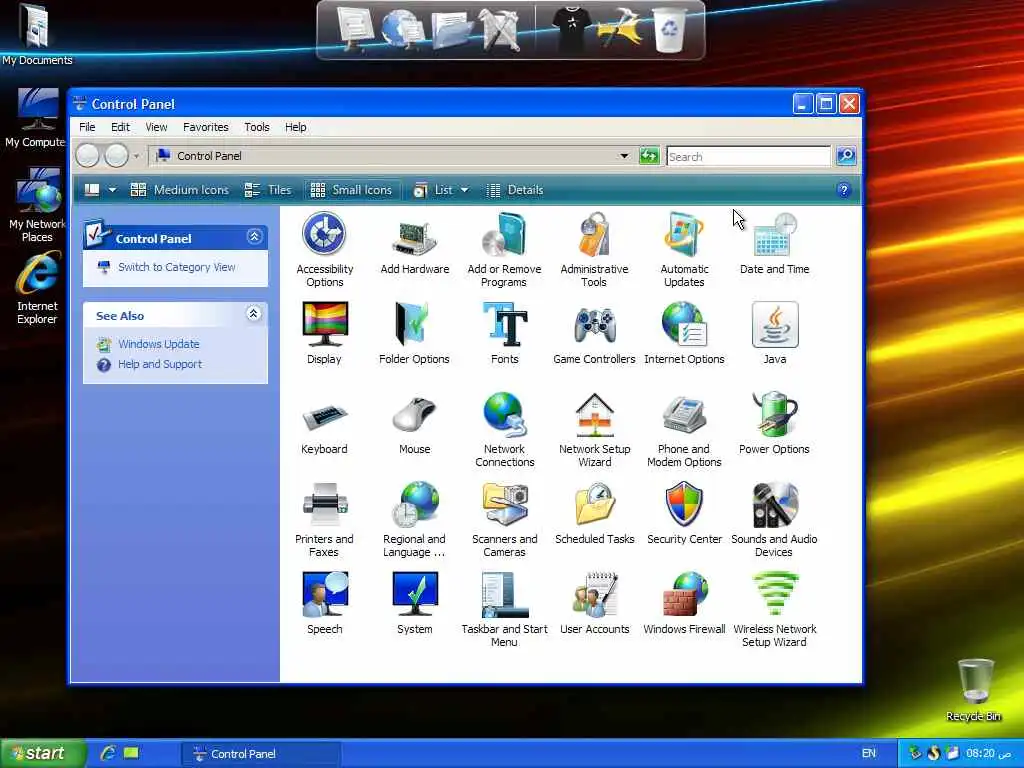
Task: Open Recycle Bin on desktop
Action: point(974,691)
